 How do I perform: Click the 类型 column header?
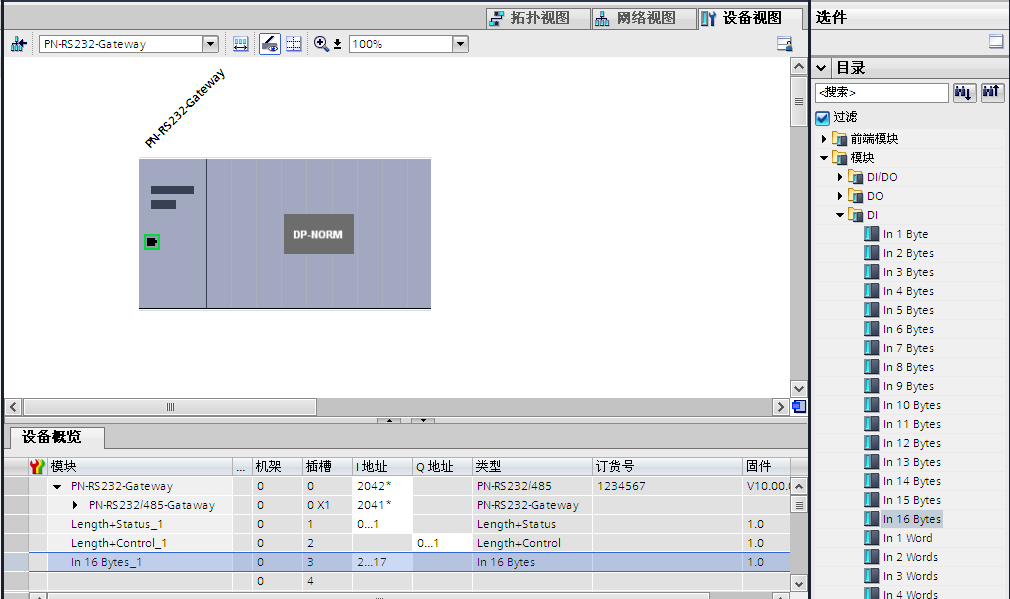point(532,466)
